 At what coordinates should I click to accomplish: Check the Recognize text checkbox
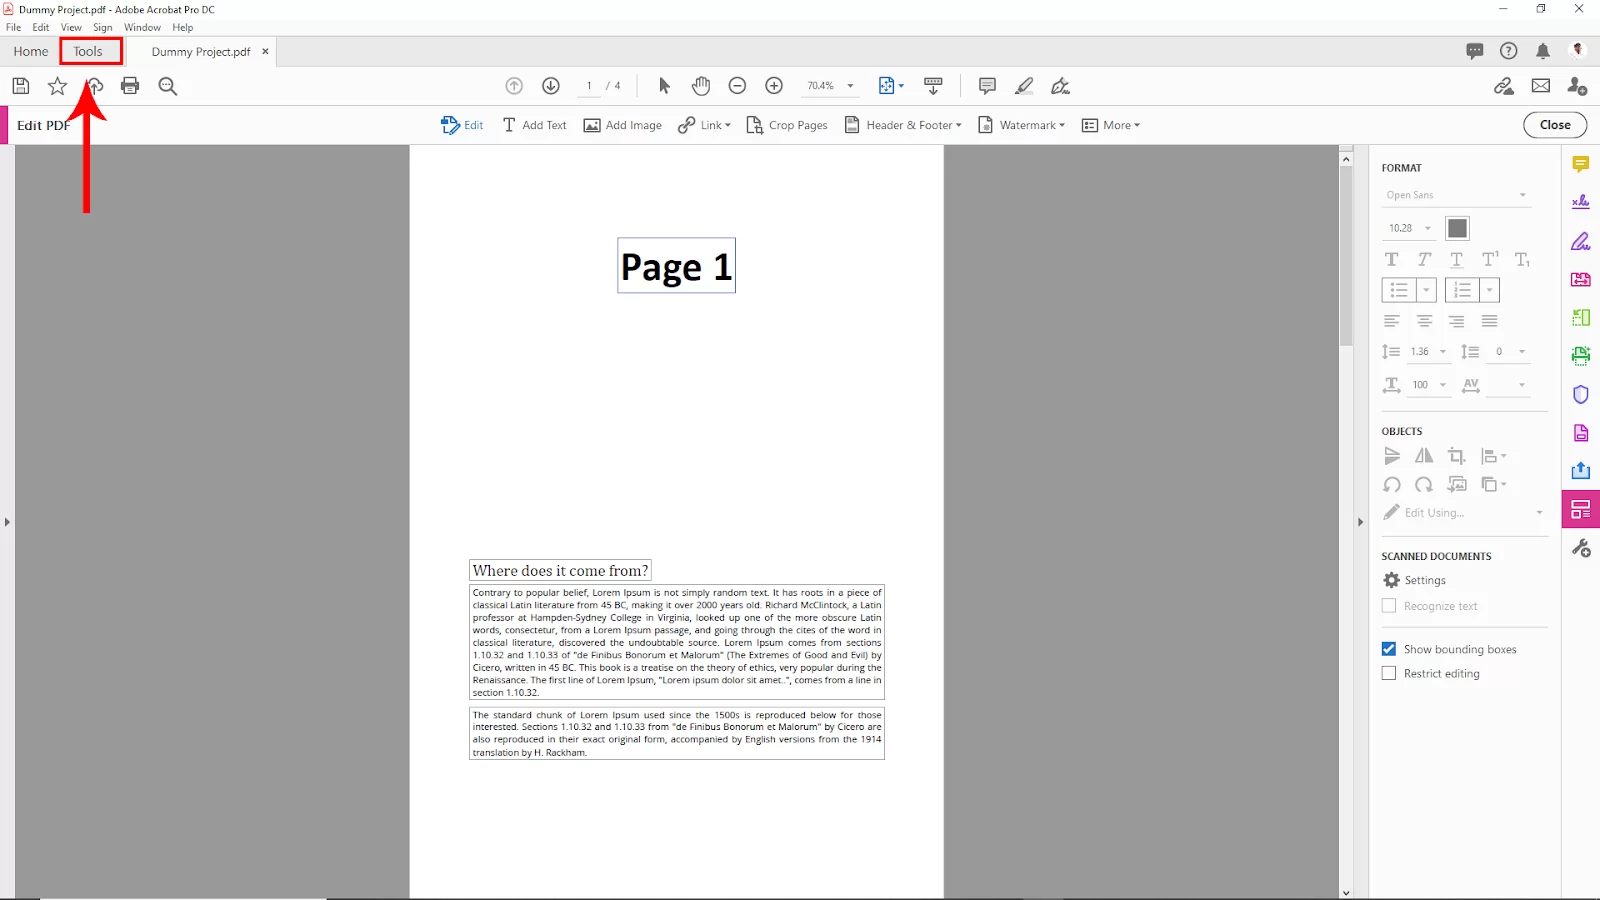1389,606
